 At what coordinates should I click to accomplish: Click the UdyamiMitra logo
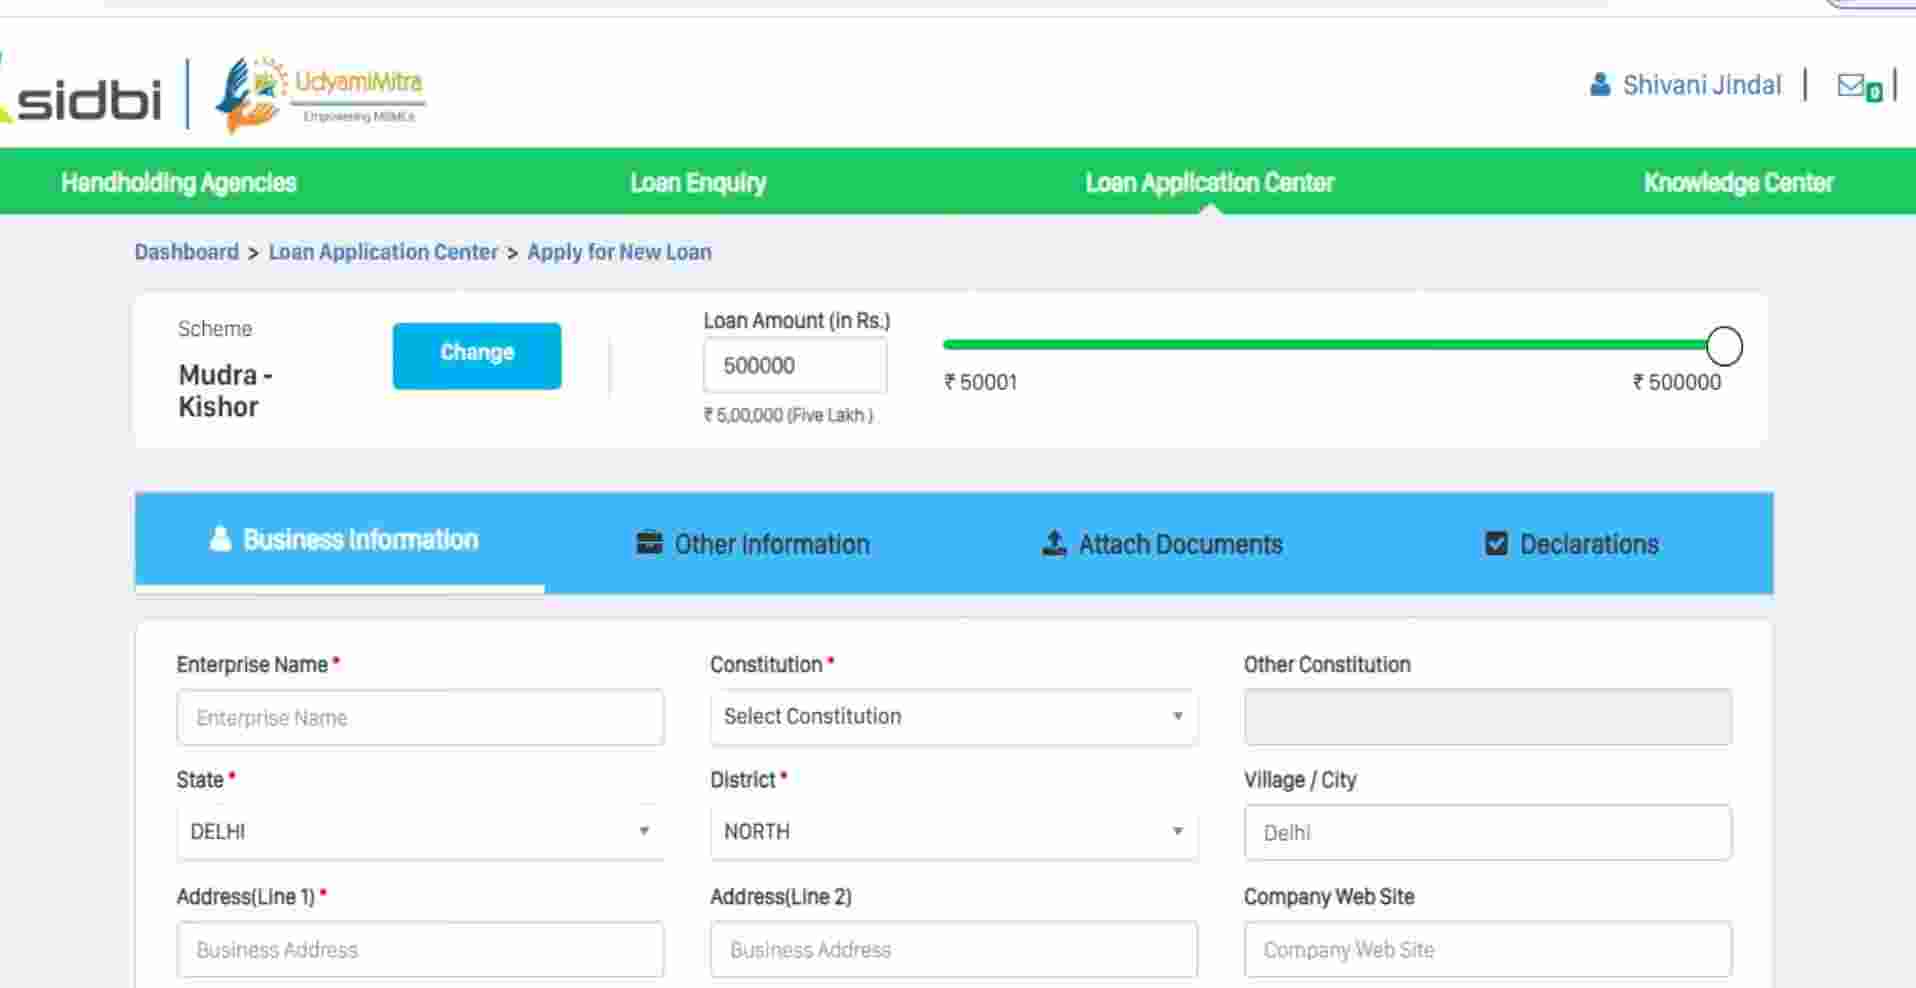320,94
